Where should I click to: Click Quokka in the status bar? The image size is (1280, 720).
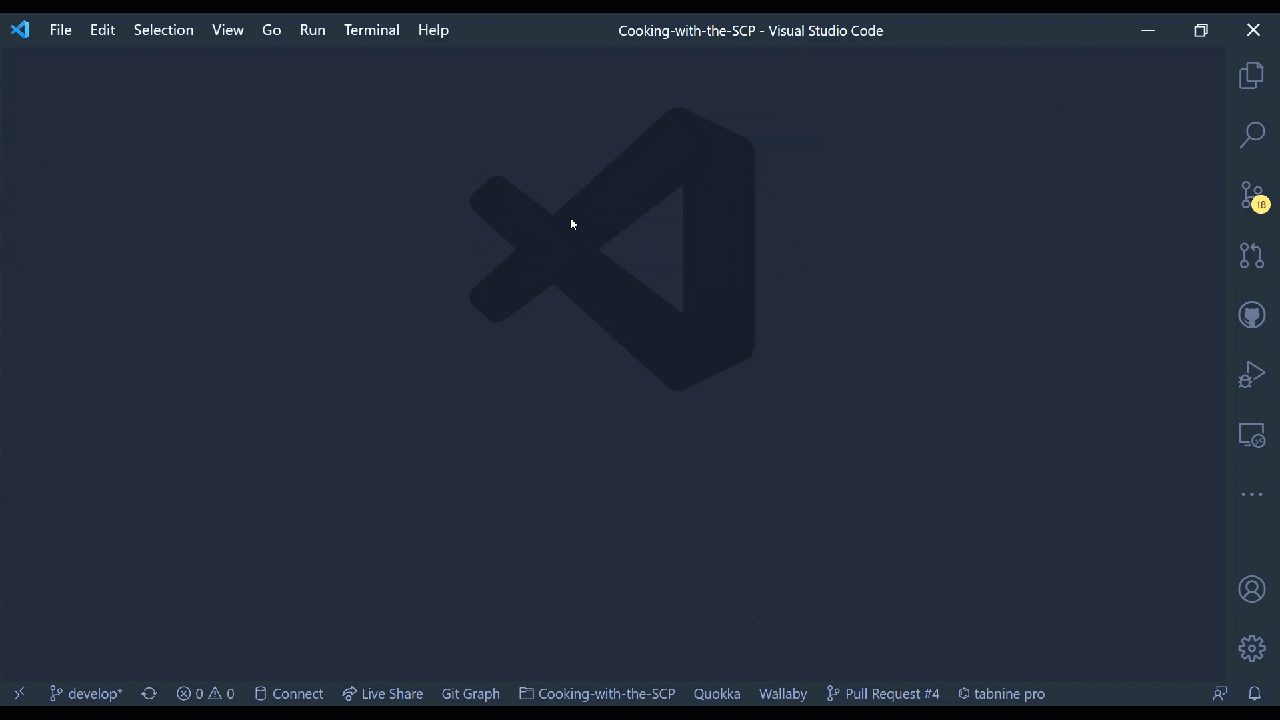(717, 693)
